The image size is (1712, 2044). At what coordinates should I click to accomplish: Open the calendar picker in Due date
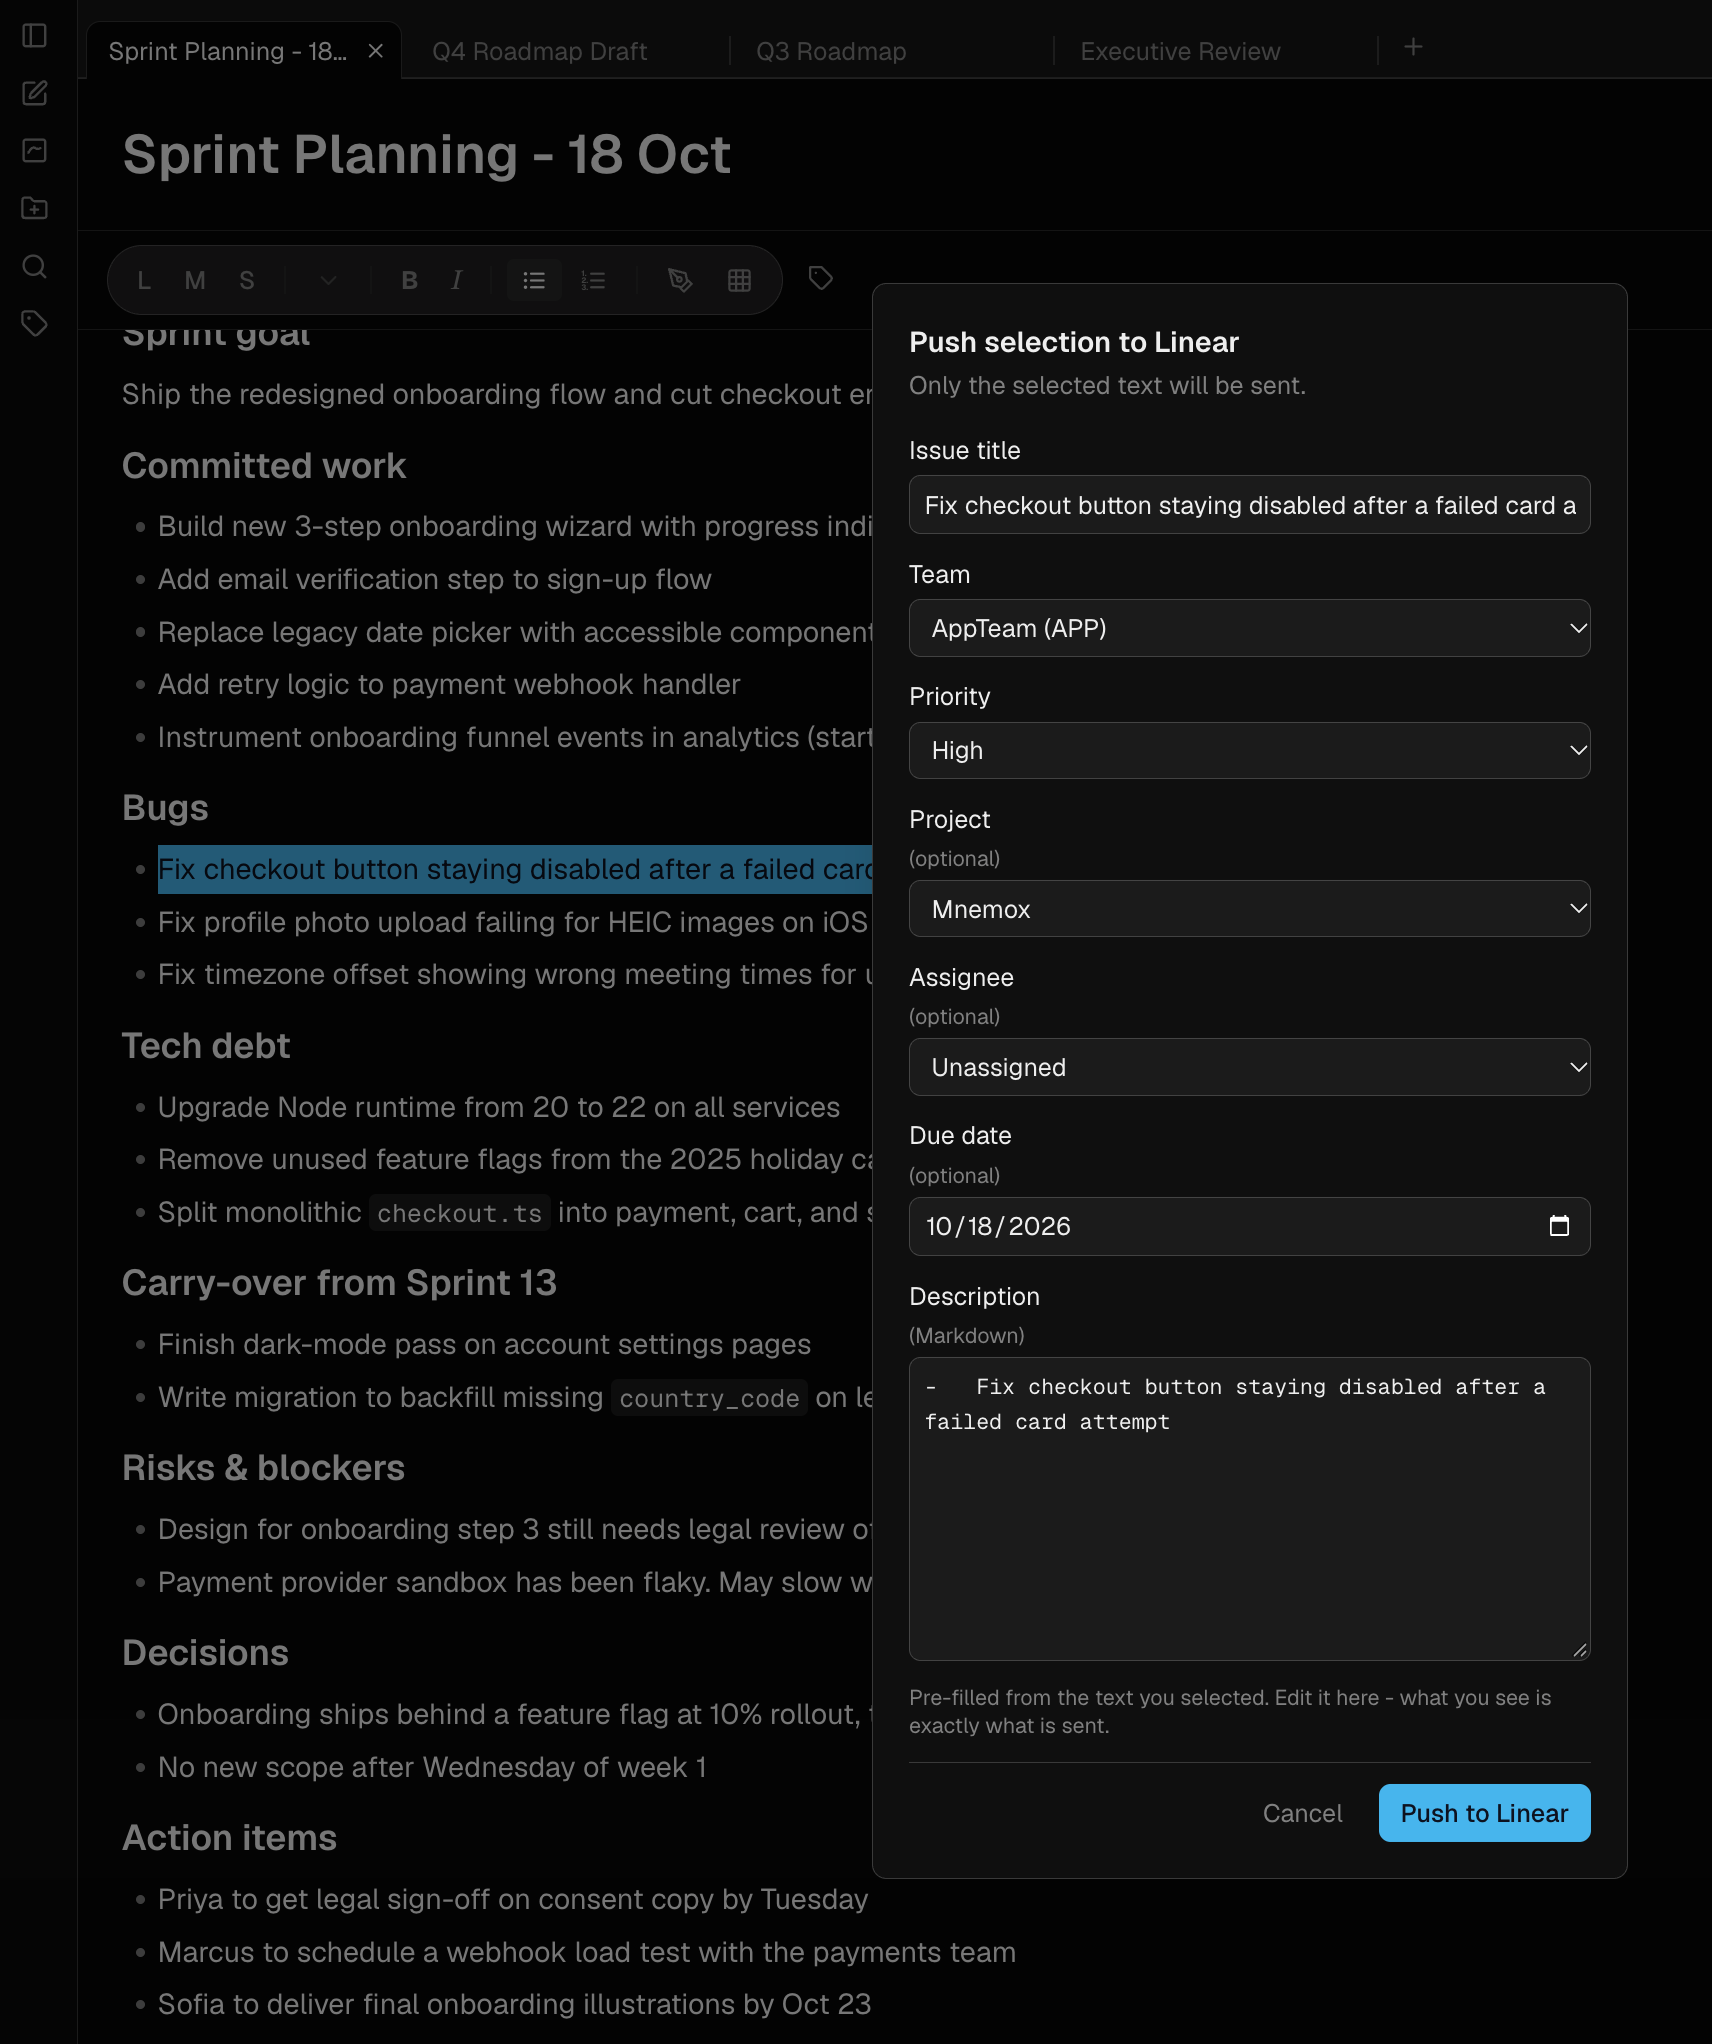1559,1226
